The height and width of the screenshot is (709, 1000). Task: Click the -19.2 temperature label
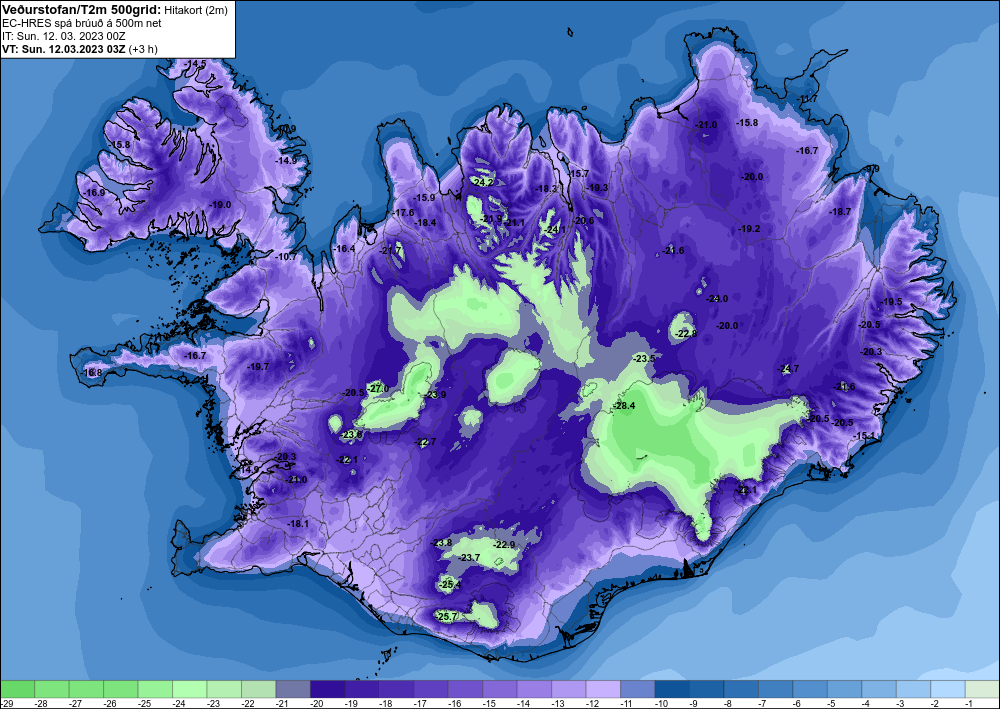tap(749, 229)
